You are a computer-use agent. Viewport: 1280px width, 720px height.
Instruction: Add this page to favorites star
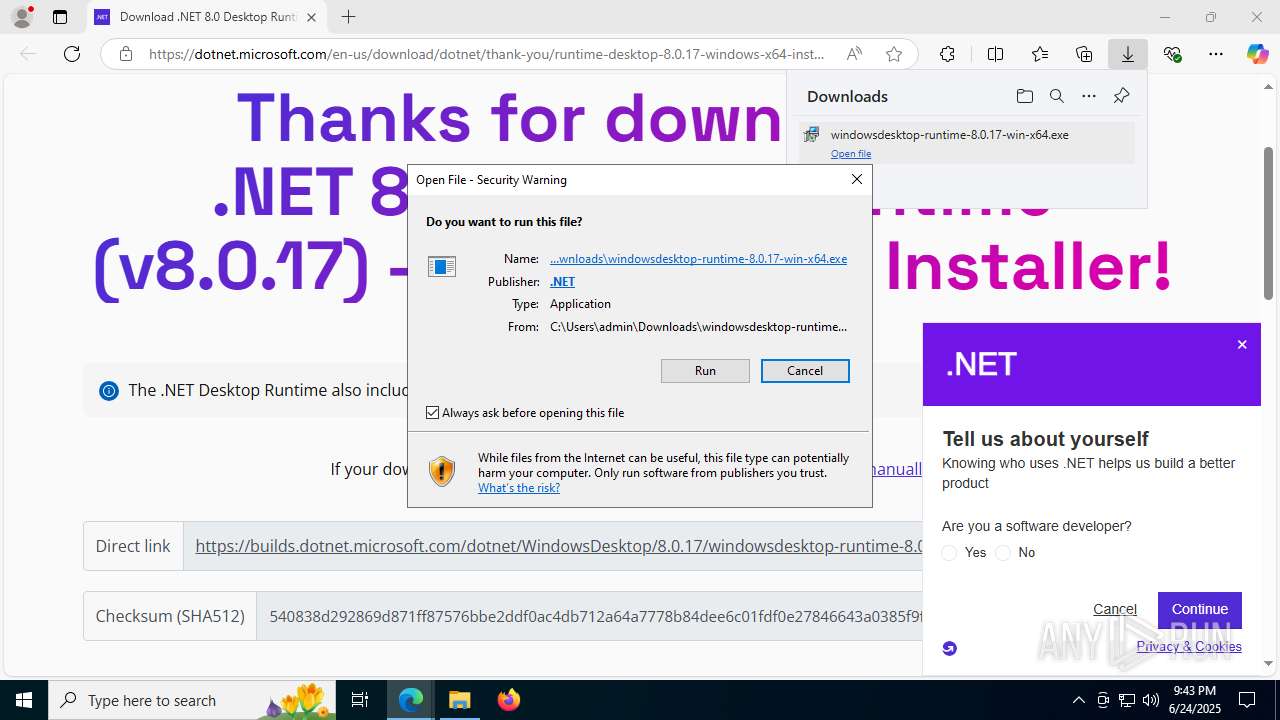coord(894,54)
